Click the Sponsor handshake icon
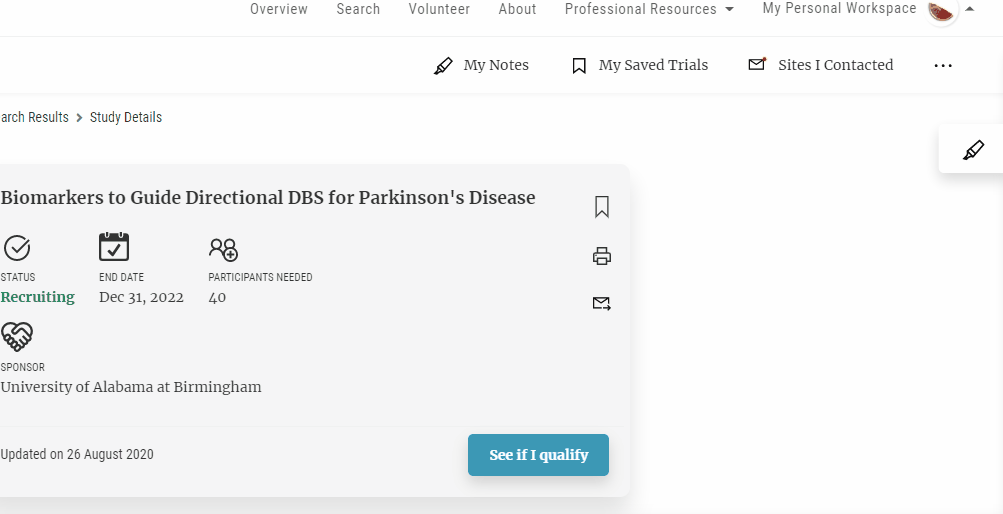The height and width of the screenshot is (514, 1003). 17,336
